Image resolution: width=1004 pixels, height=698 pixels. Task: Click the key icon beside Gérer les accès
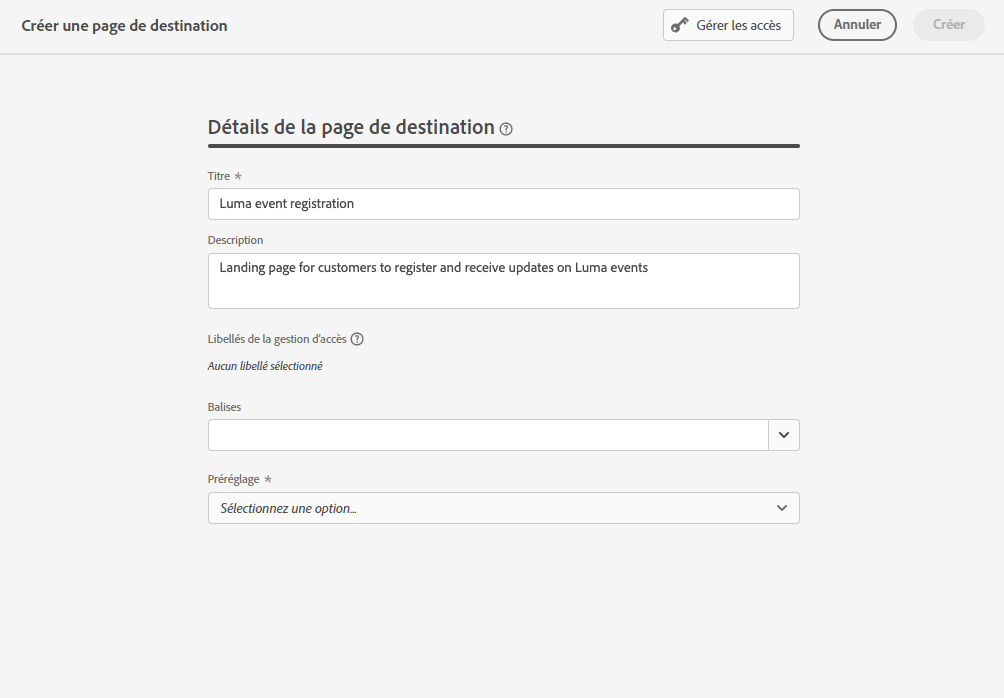[x=680, y=25]
